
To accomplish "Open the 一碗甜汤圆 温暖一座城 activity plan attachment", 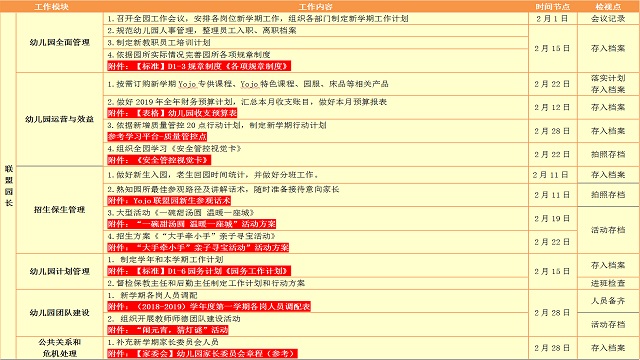I will point(192,224).
